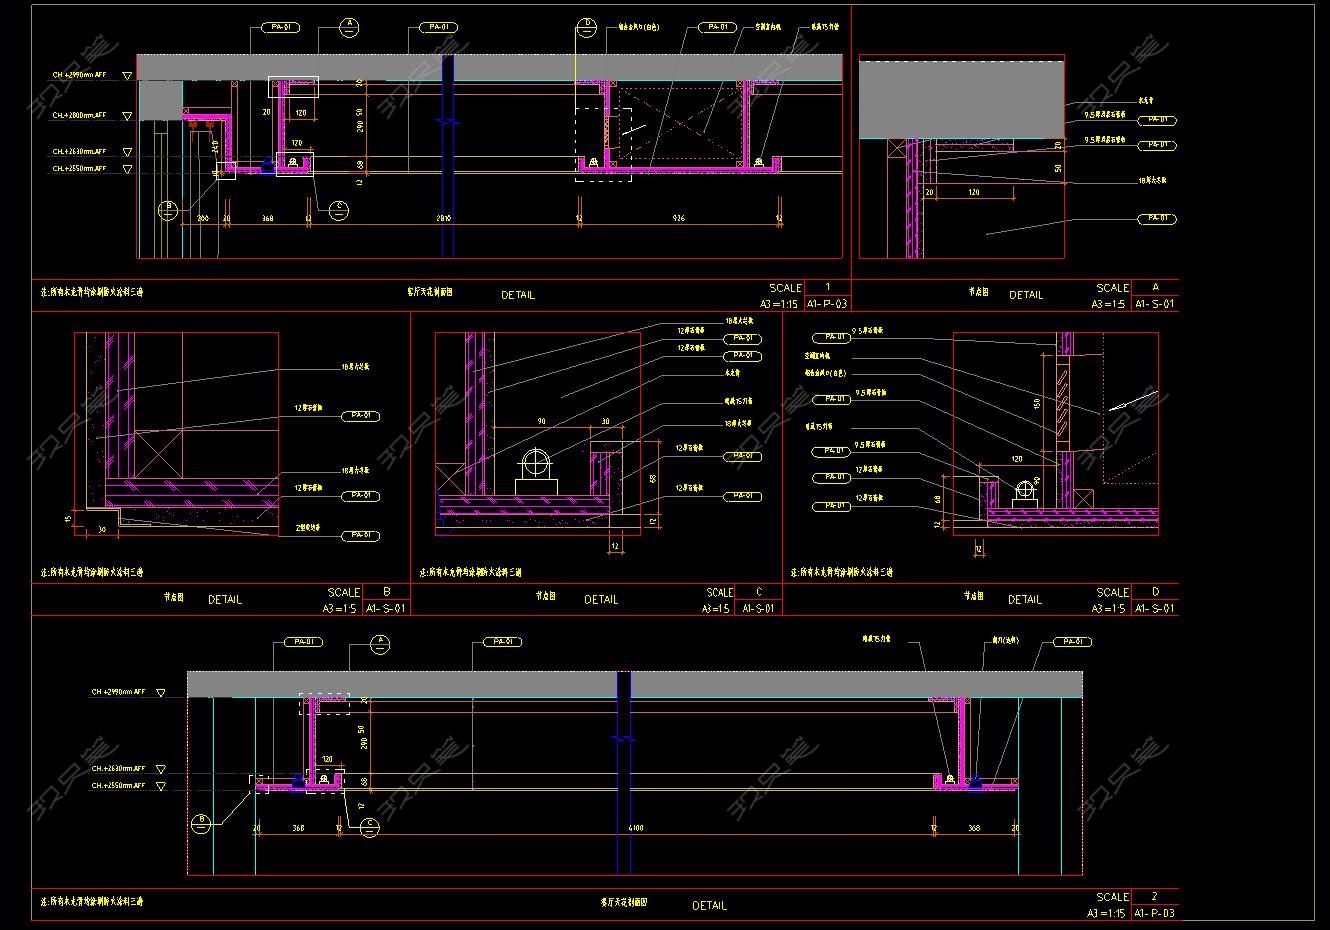Select section marker B in bottom drawing
Screen dimensions: 1330x930
pos(201,822)
